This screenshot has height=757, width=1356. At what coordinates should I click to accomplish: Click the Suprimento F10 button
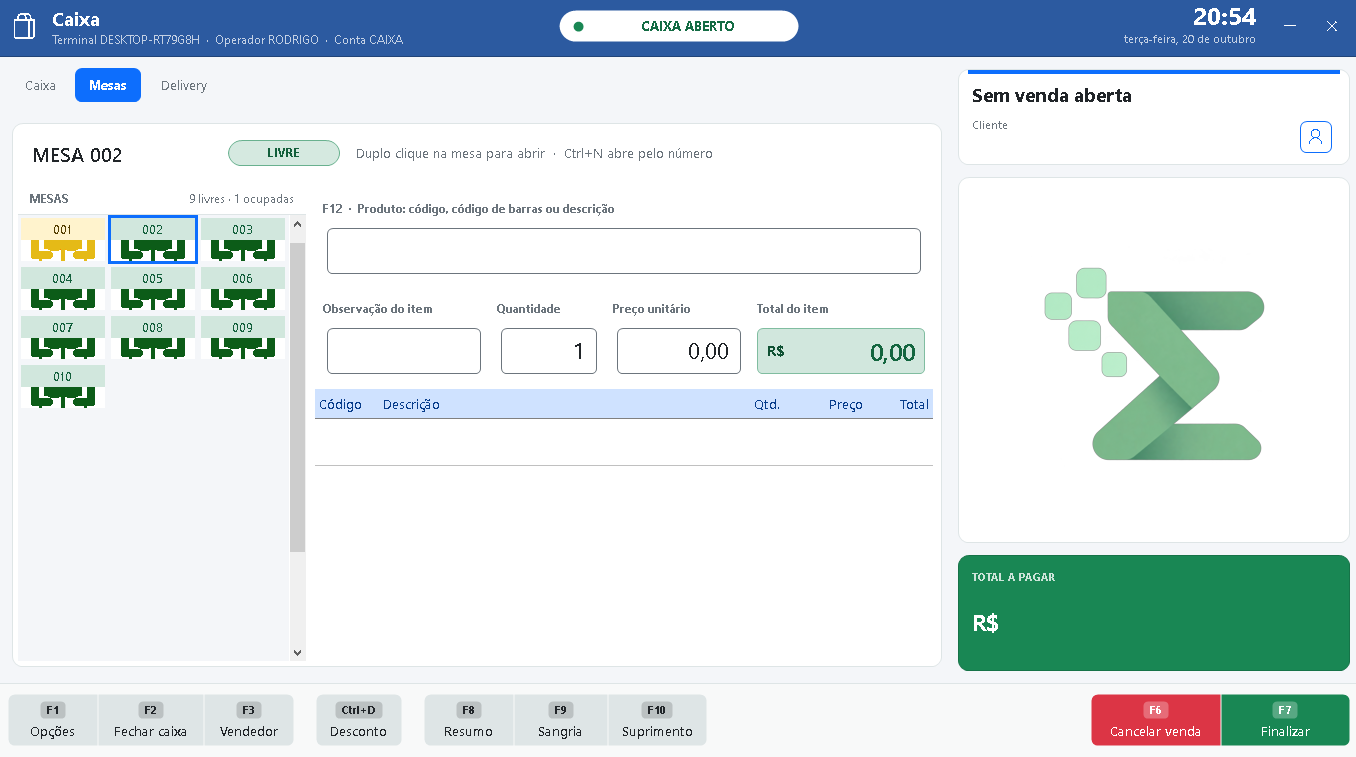(657, 720)
